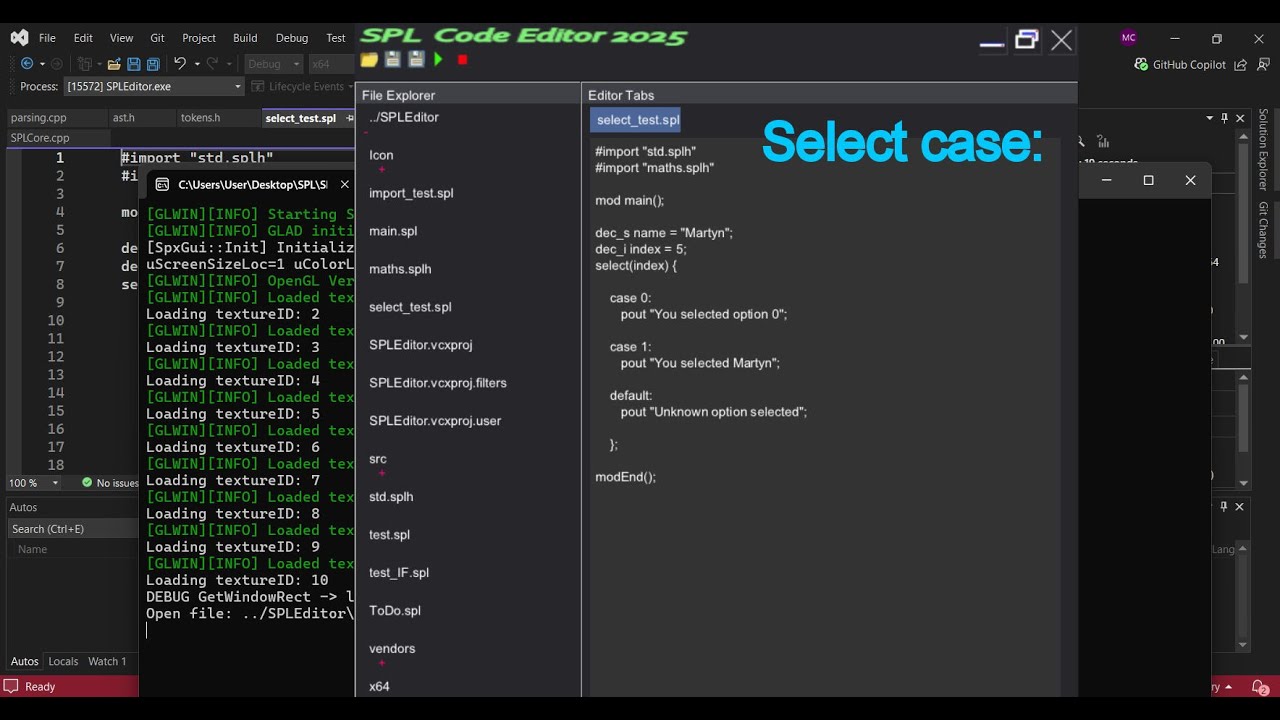Image resolution: width=1280 pixels, height=720 pixels.
Task: Open select_test.spl in File Explorer list
Action: point(410,307)
